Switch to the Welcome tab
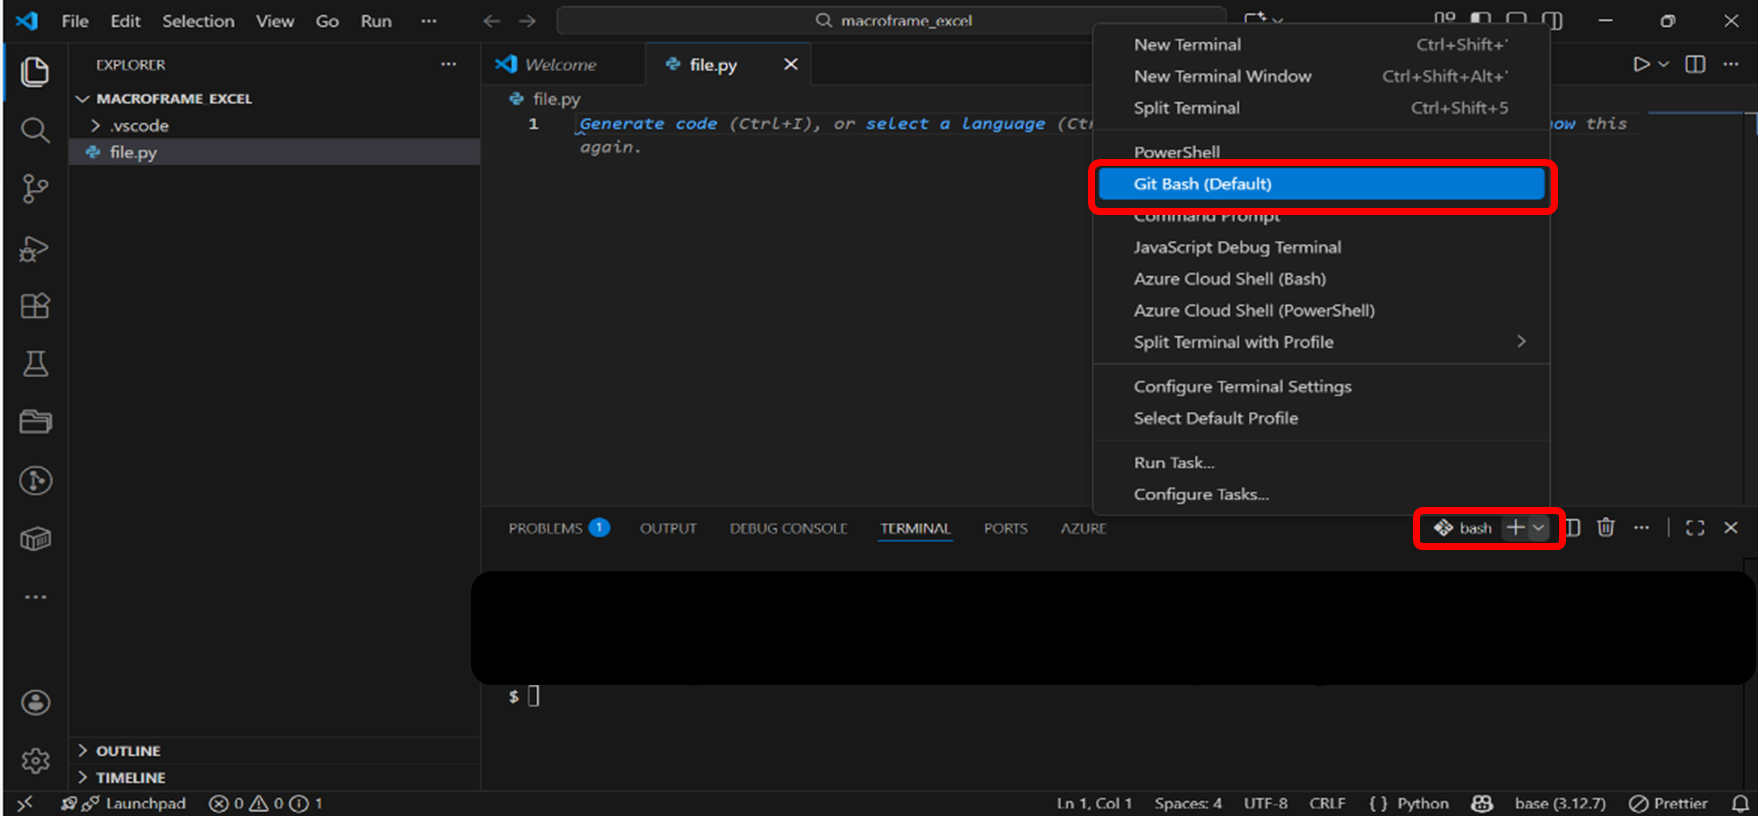 pos(563,64)
